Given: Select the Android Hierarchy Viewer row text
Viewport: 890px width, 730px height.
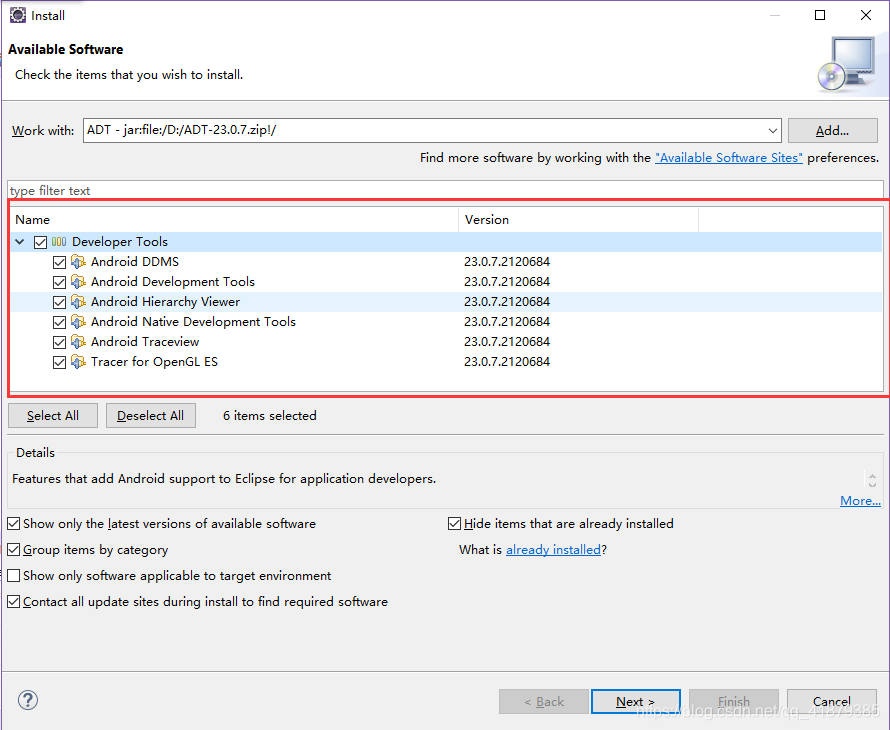Looking at the screenshot, I should (165, 301).
